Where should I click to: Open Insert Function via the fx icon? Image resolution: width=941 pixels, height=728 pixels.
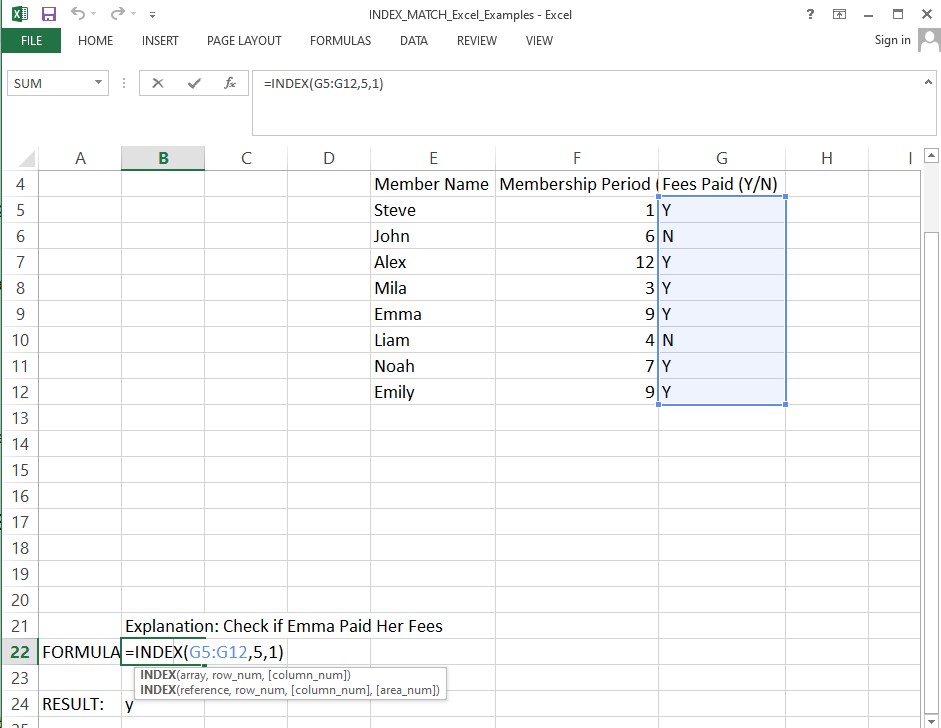pos(230,84)
